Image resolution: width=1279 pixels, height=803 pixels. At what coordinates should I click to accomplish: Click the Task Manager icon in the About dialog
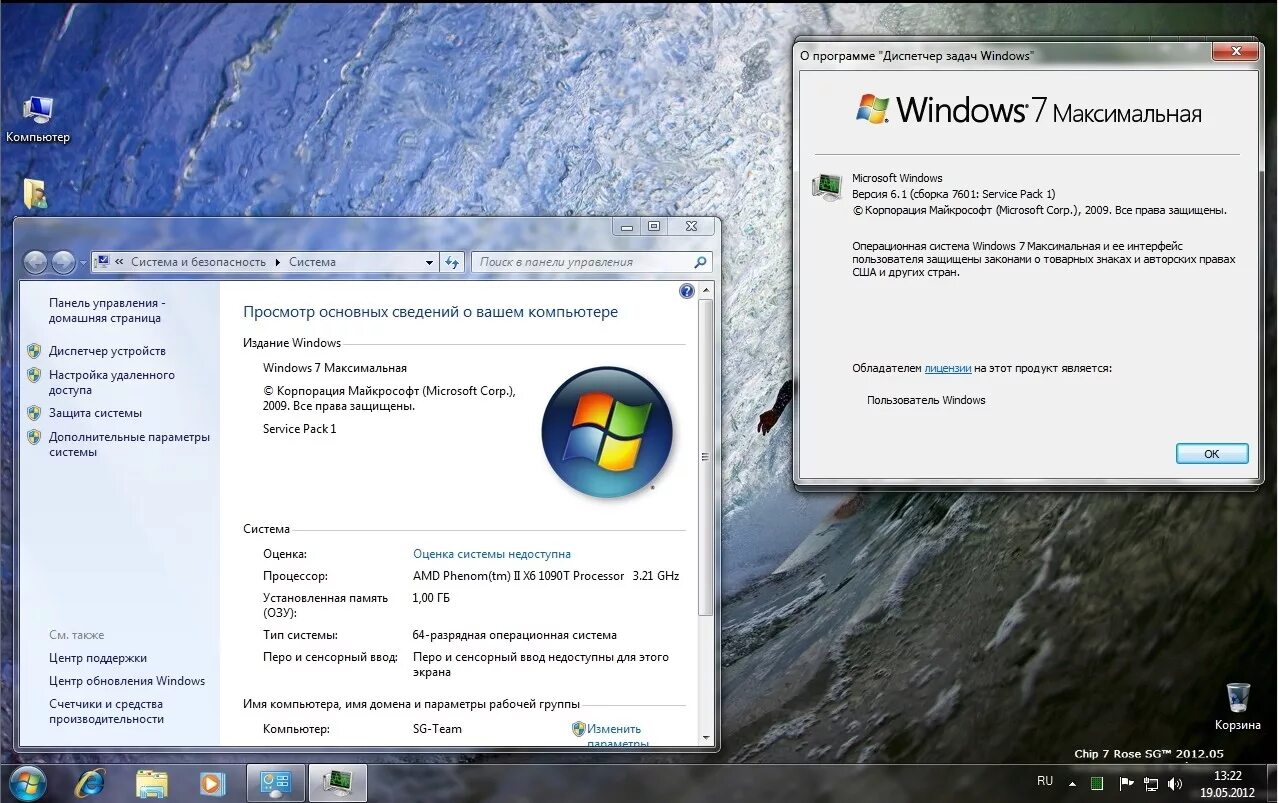pyautogui.click(x=827, y=187)
